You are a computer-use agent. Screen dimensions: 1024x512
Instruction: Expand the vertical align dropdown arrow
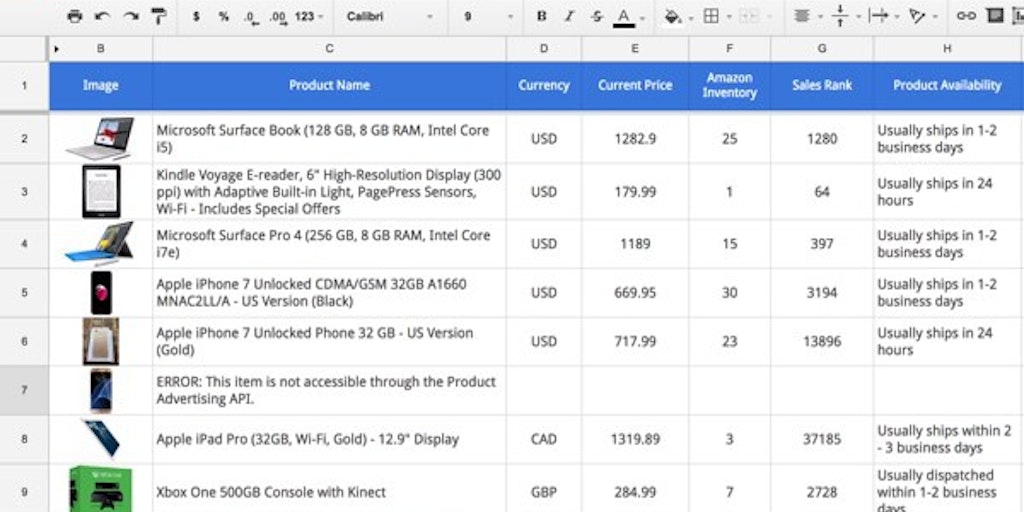(858, 17)
